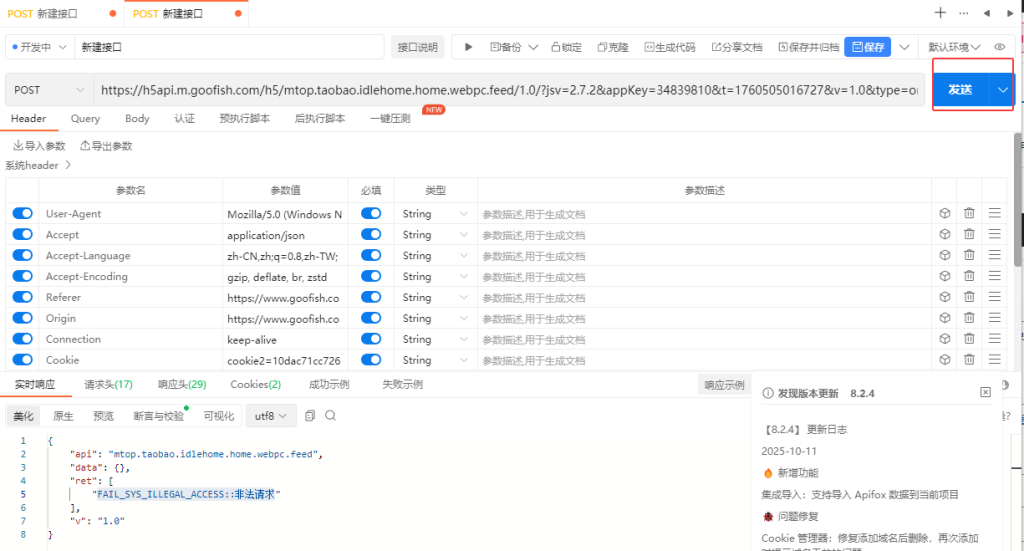Open the POST method dropdown
1024x551 pixels.
(49, 90)
